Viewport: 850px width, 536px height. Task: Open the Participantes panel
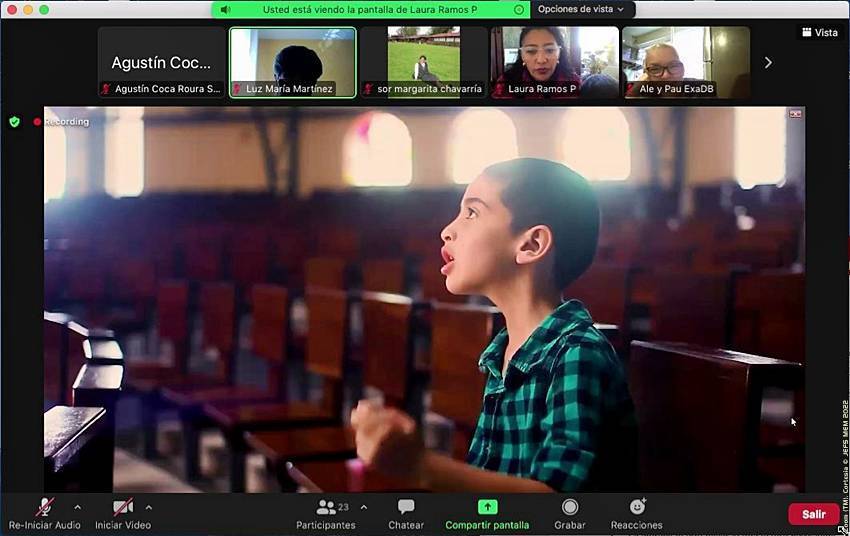[326, 514]
